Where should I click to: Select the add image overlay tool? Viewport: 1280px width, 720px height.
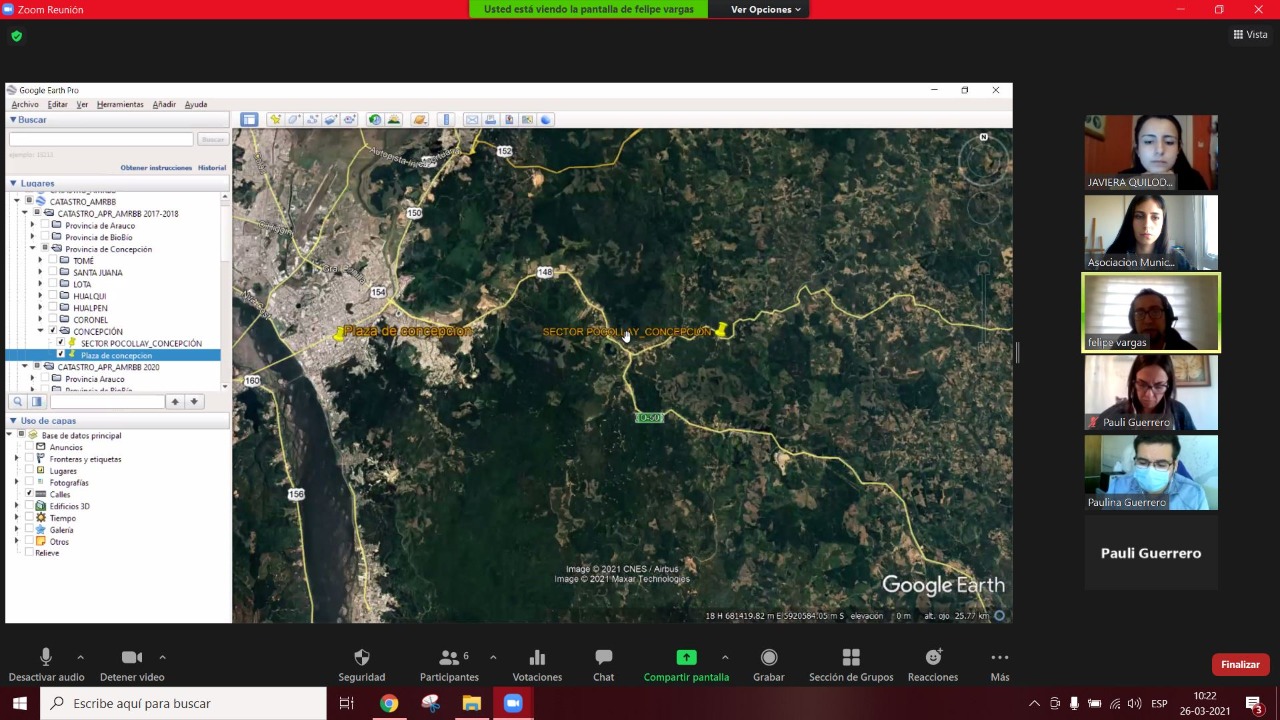(331, 120)
